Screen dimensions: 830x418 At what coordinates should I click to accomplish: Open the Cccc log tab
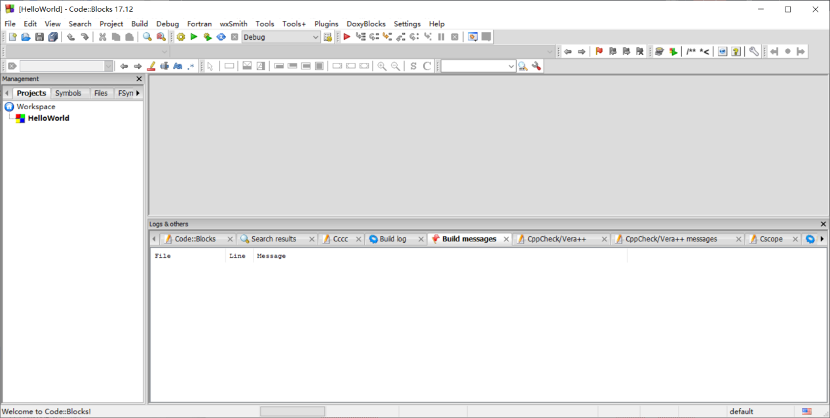[340, 239]
